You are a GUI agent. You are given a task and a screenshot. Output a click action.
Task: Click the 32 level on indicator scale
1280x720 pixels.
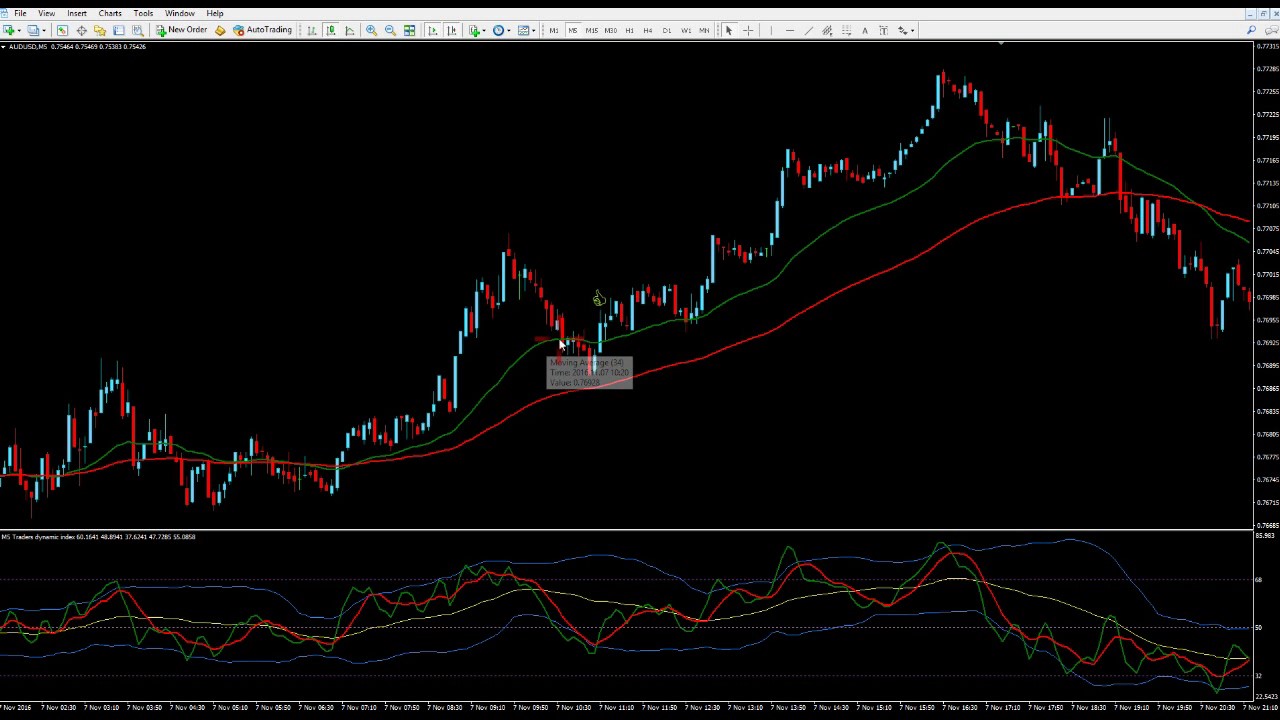(1258, 676)
